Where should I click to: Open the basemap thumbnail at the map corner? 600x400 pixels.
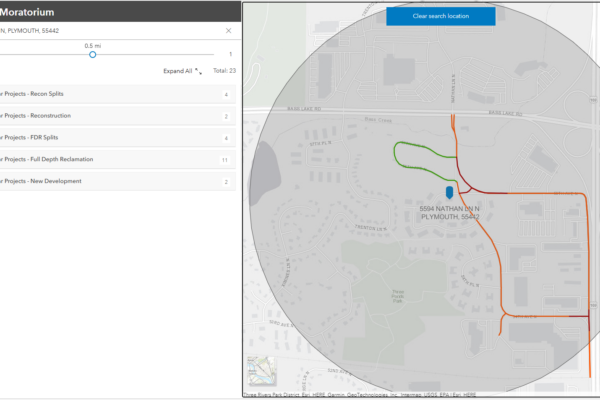coord(261,371)
